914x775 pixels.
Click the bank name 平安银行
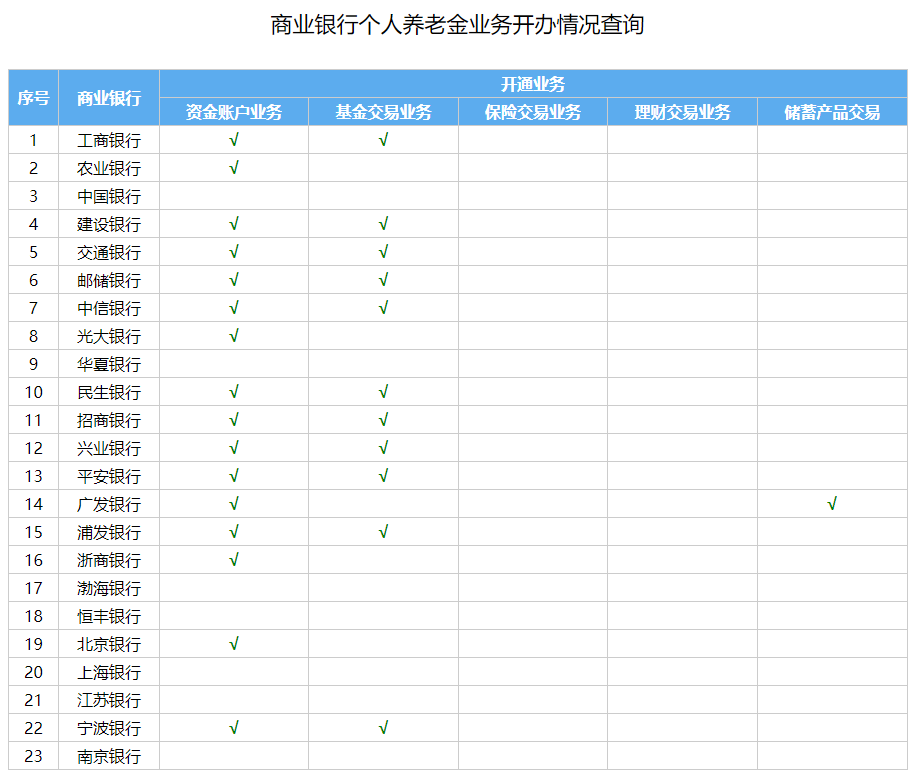(x=109, y=476)
